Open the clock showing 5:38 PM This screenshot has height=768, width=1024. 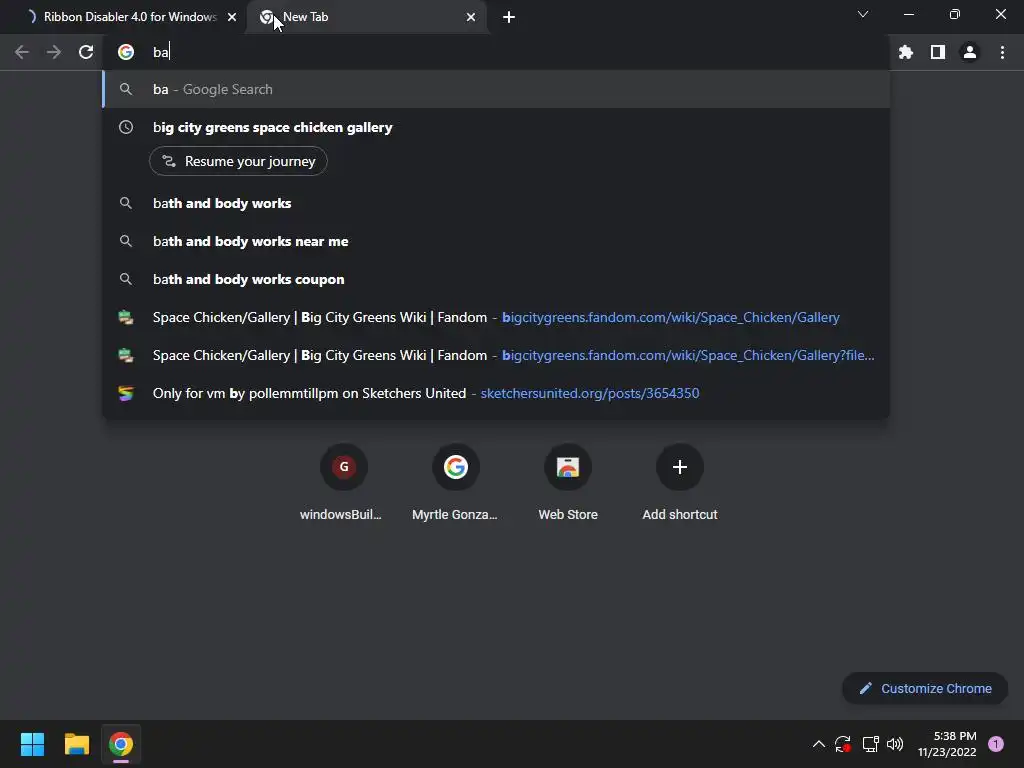click(x=947, y=744)
